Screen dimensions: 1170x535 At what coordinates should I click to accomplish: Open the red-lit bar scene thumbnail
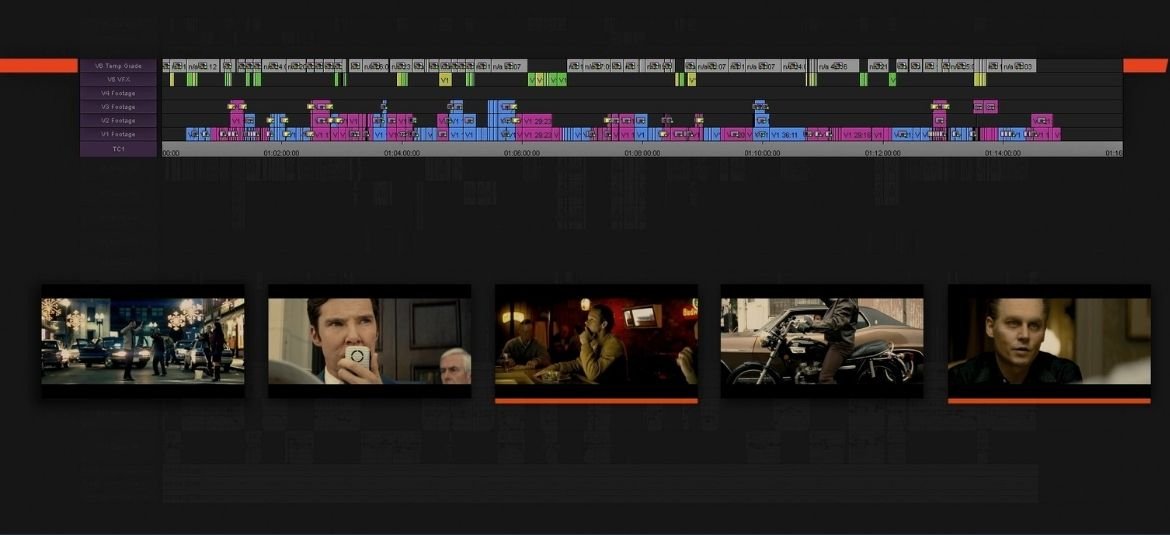pos(596,341)
